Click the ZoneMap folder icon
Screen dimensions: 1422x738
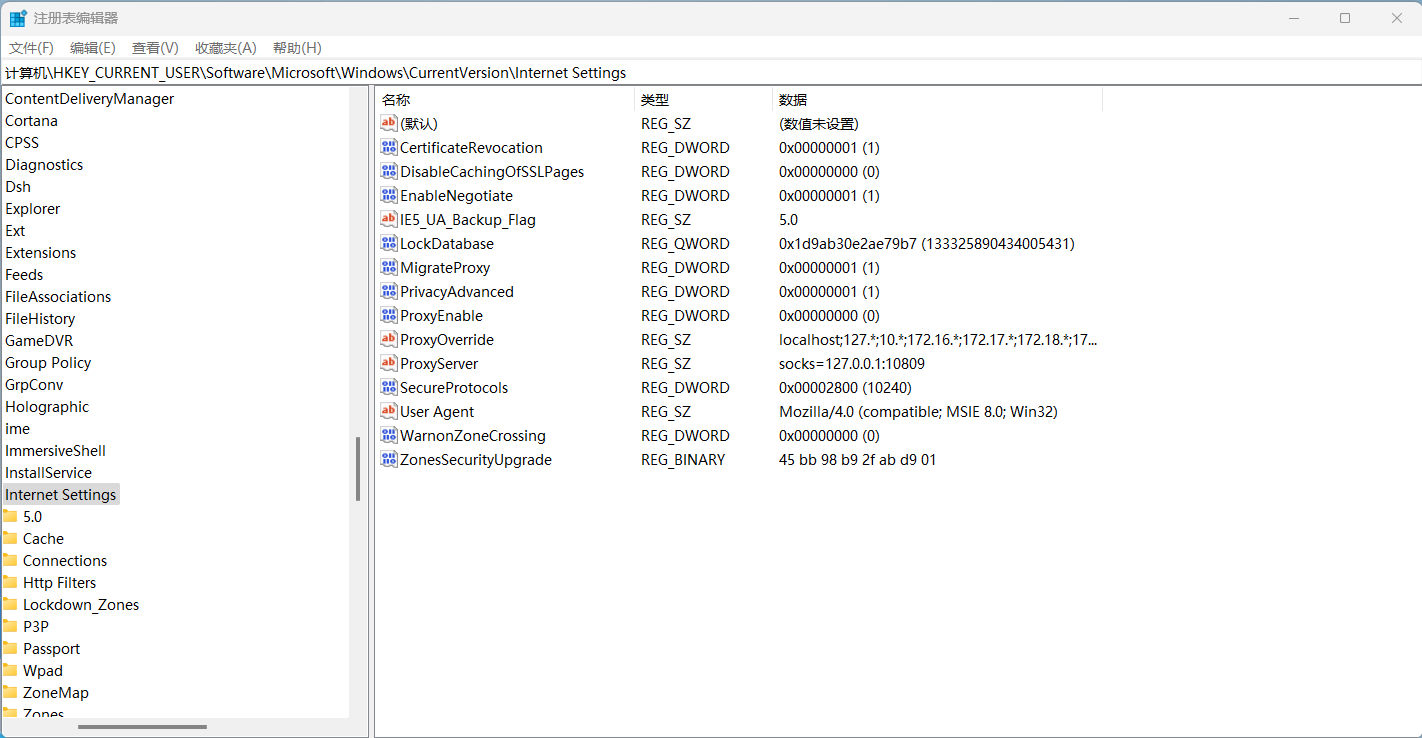pos(10,692)
